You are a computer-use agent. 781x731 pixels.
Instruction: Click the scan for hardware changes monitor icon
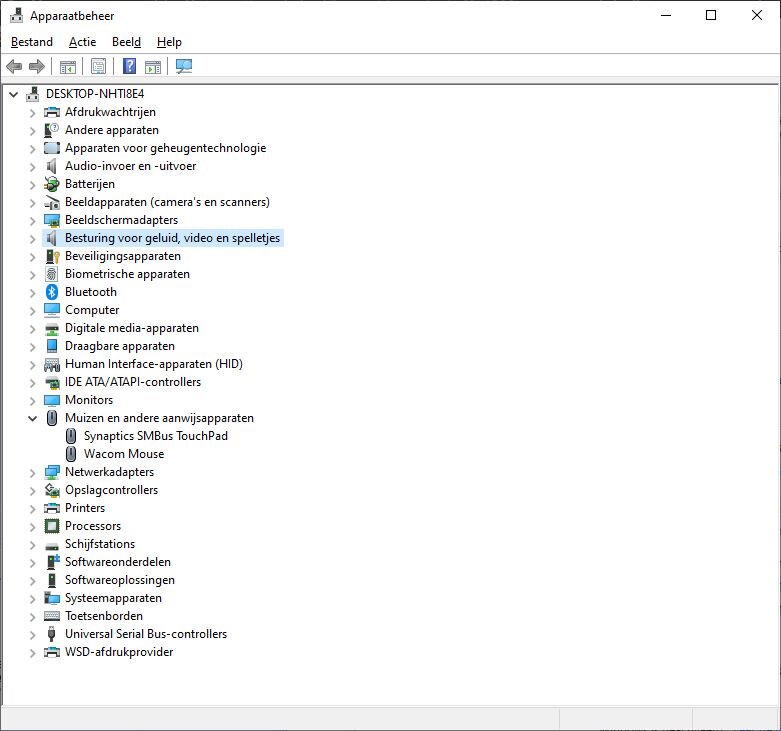(x=184, y=67)
